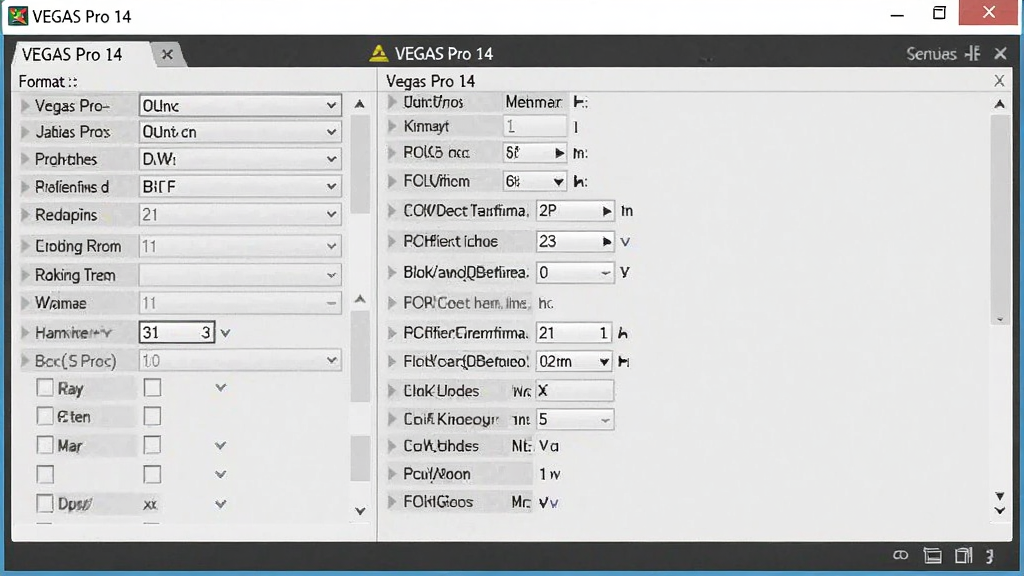Screen dimensions: 1024x576
Task: Click the split panel icon beside Senuas
Action: click(x=973, y=54)
